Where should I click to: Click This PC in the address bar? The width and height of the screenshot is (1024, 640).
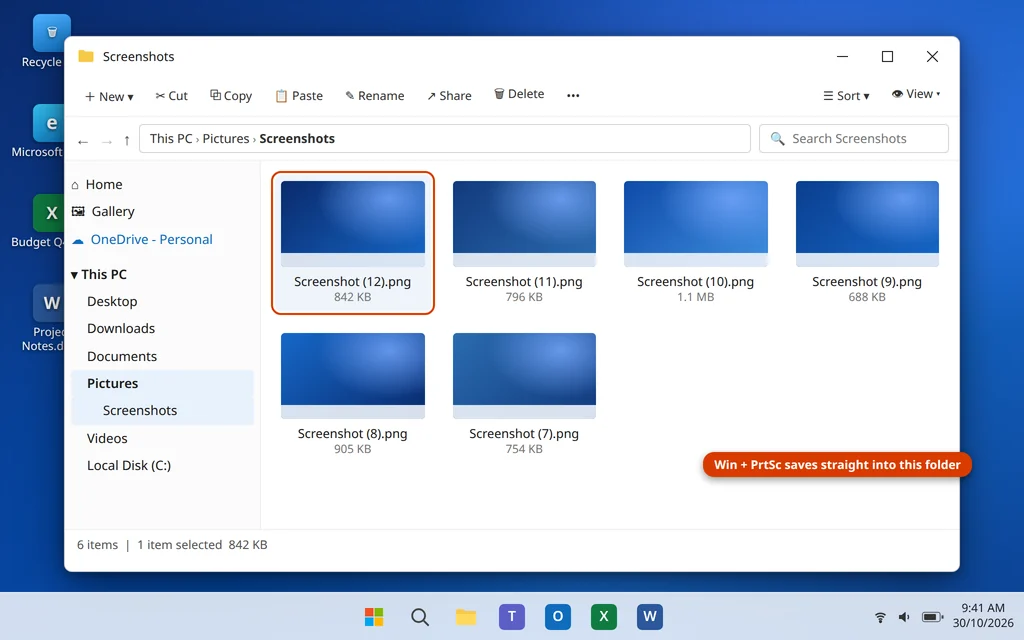click(171, 138)
